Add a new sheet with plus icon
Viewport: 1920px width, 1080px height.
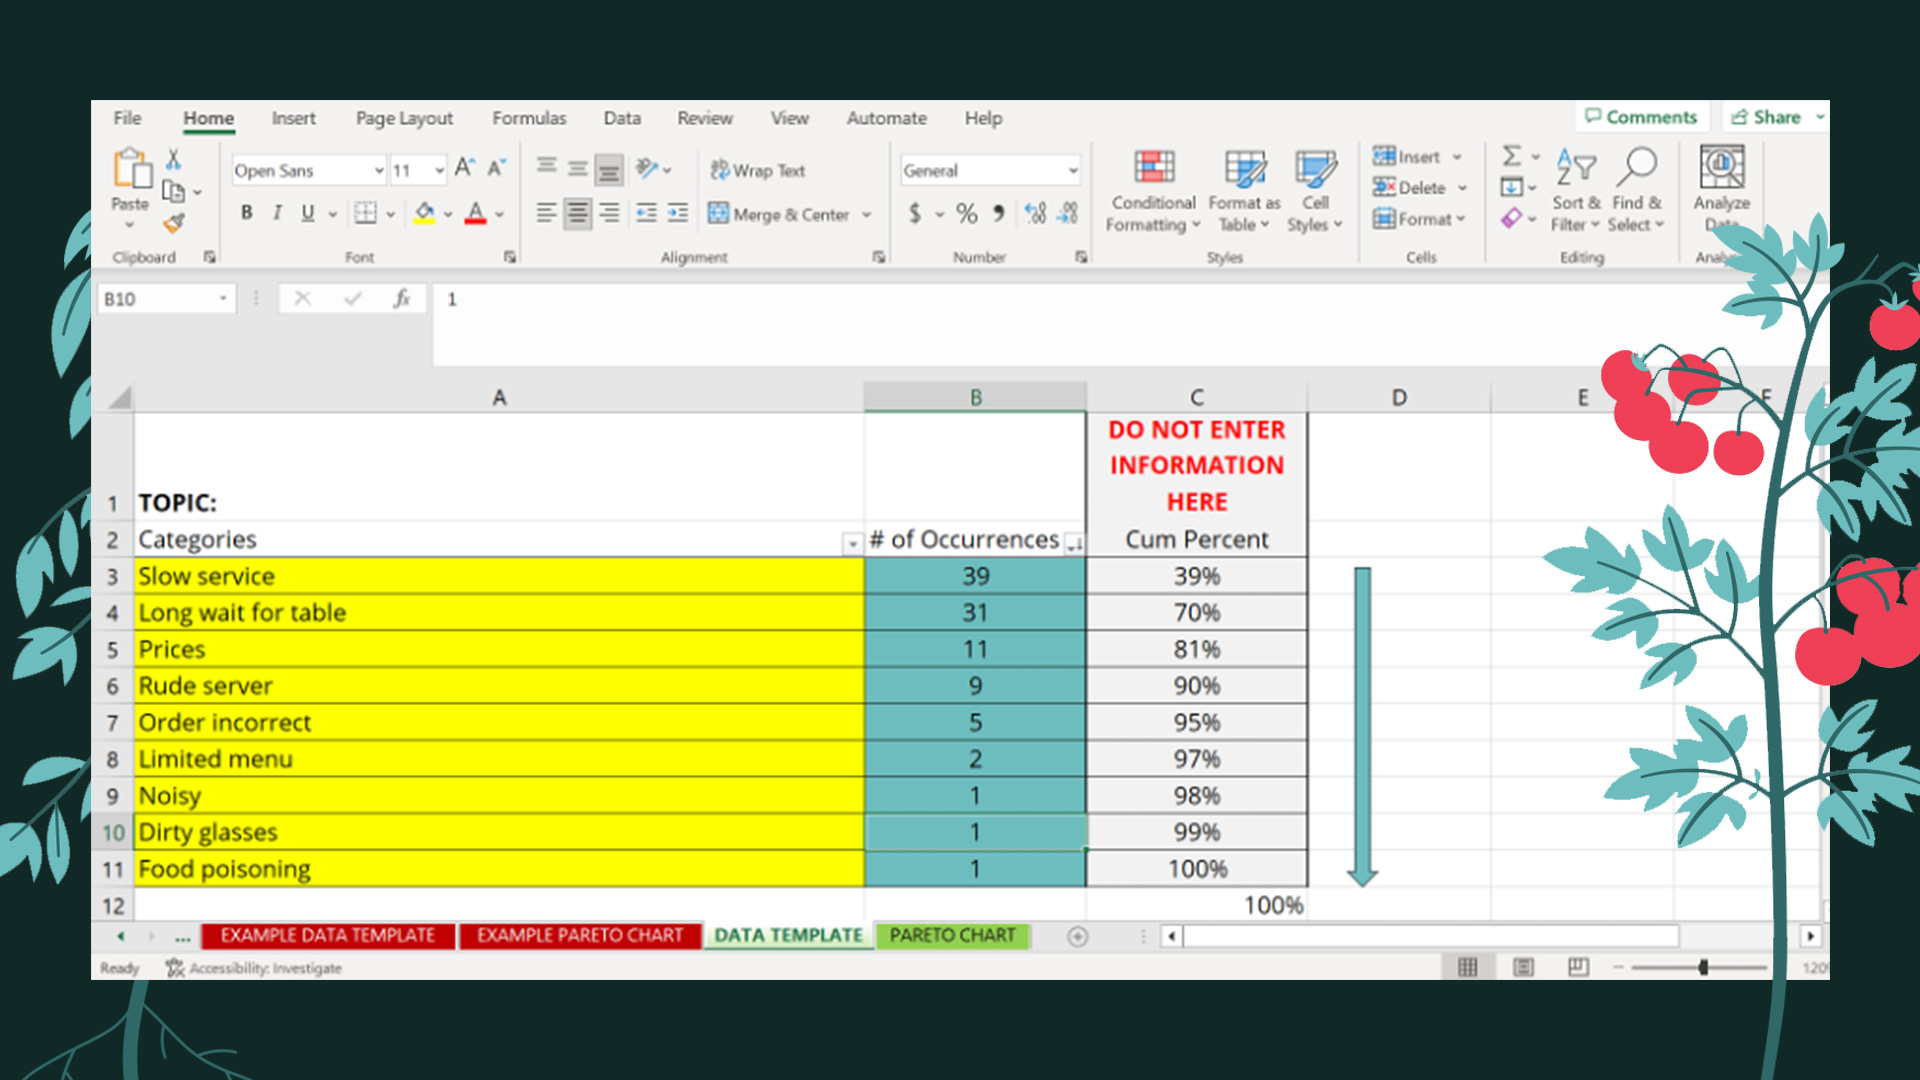tap(1077, 937)
